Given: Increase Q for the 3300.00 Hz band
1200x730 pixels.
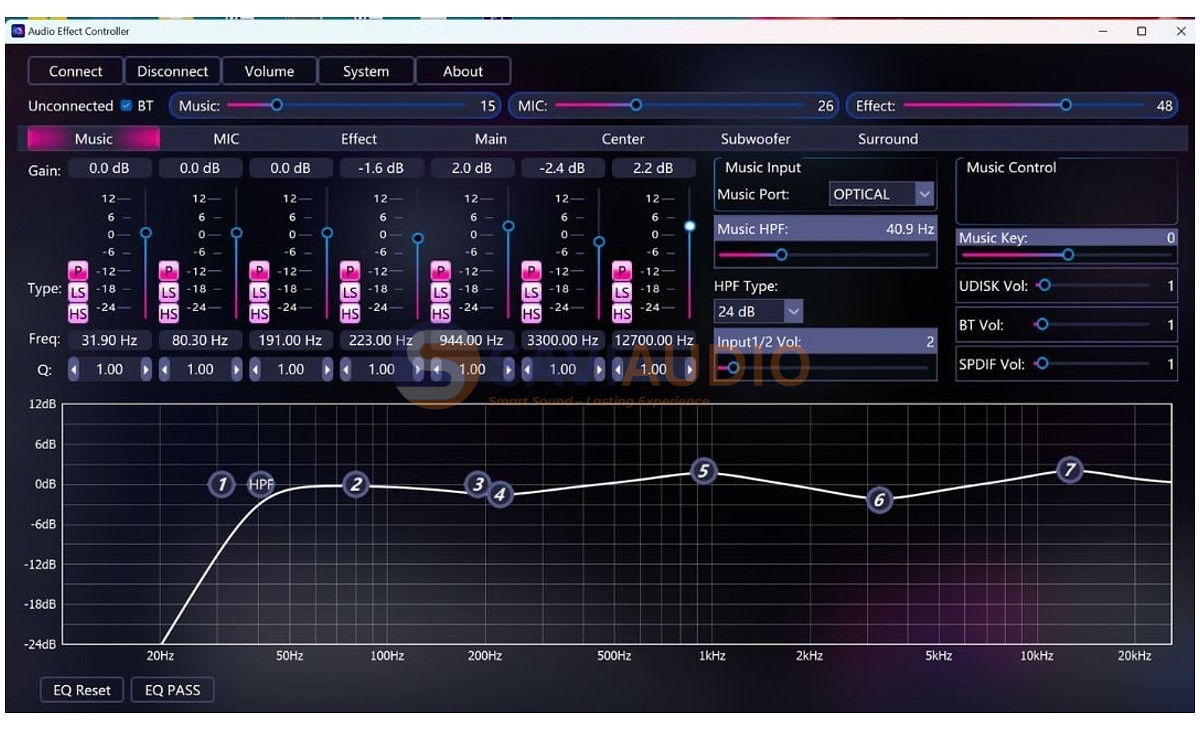Looking at the screenshot, I should [x=600, y=370].
